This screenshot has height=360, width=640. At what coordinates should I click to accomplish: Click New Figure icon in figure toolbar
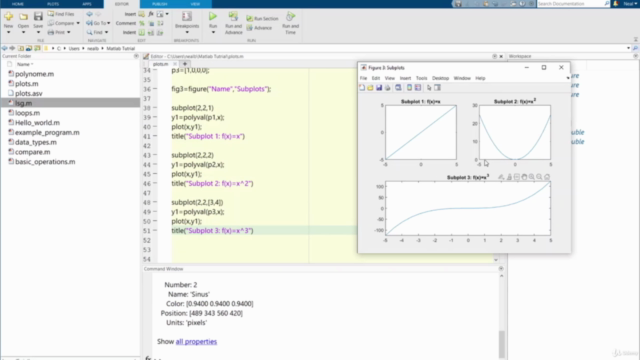click(x=362, y=88)
